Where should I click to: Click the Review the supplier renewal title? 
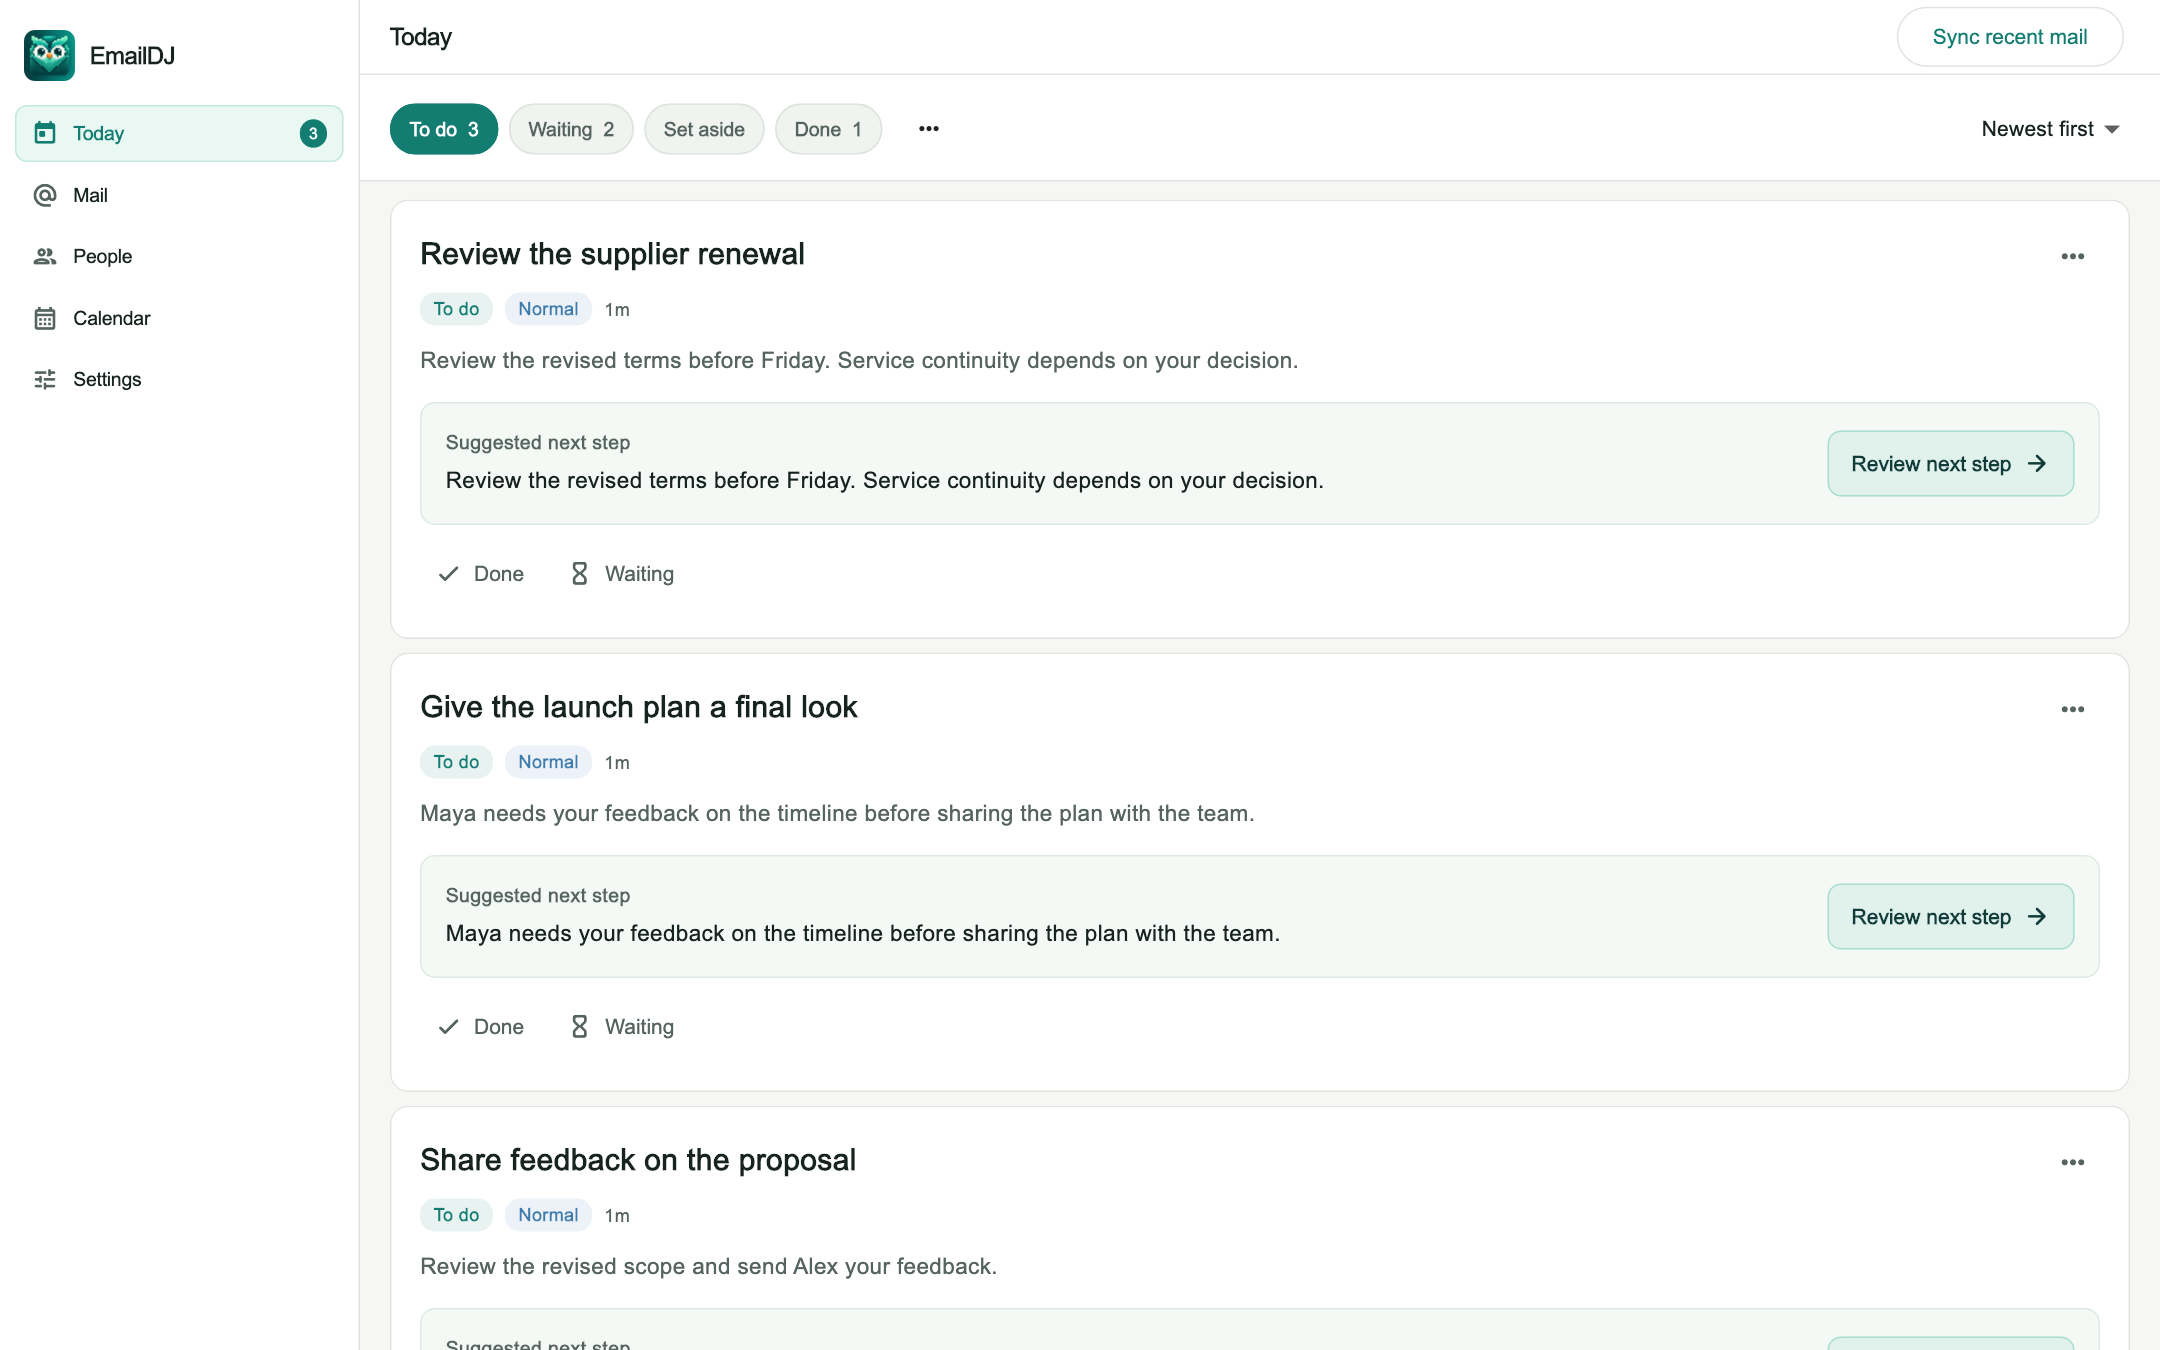coord(612,254)
